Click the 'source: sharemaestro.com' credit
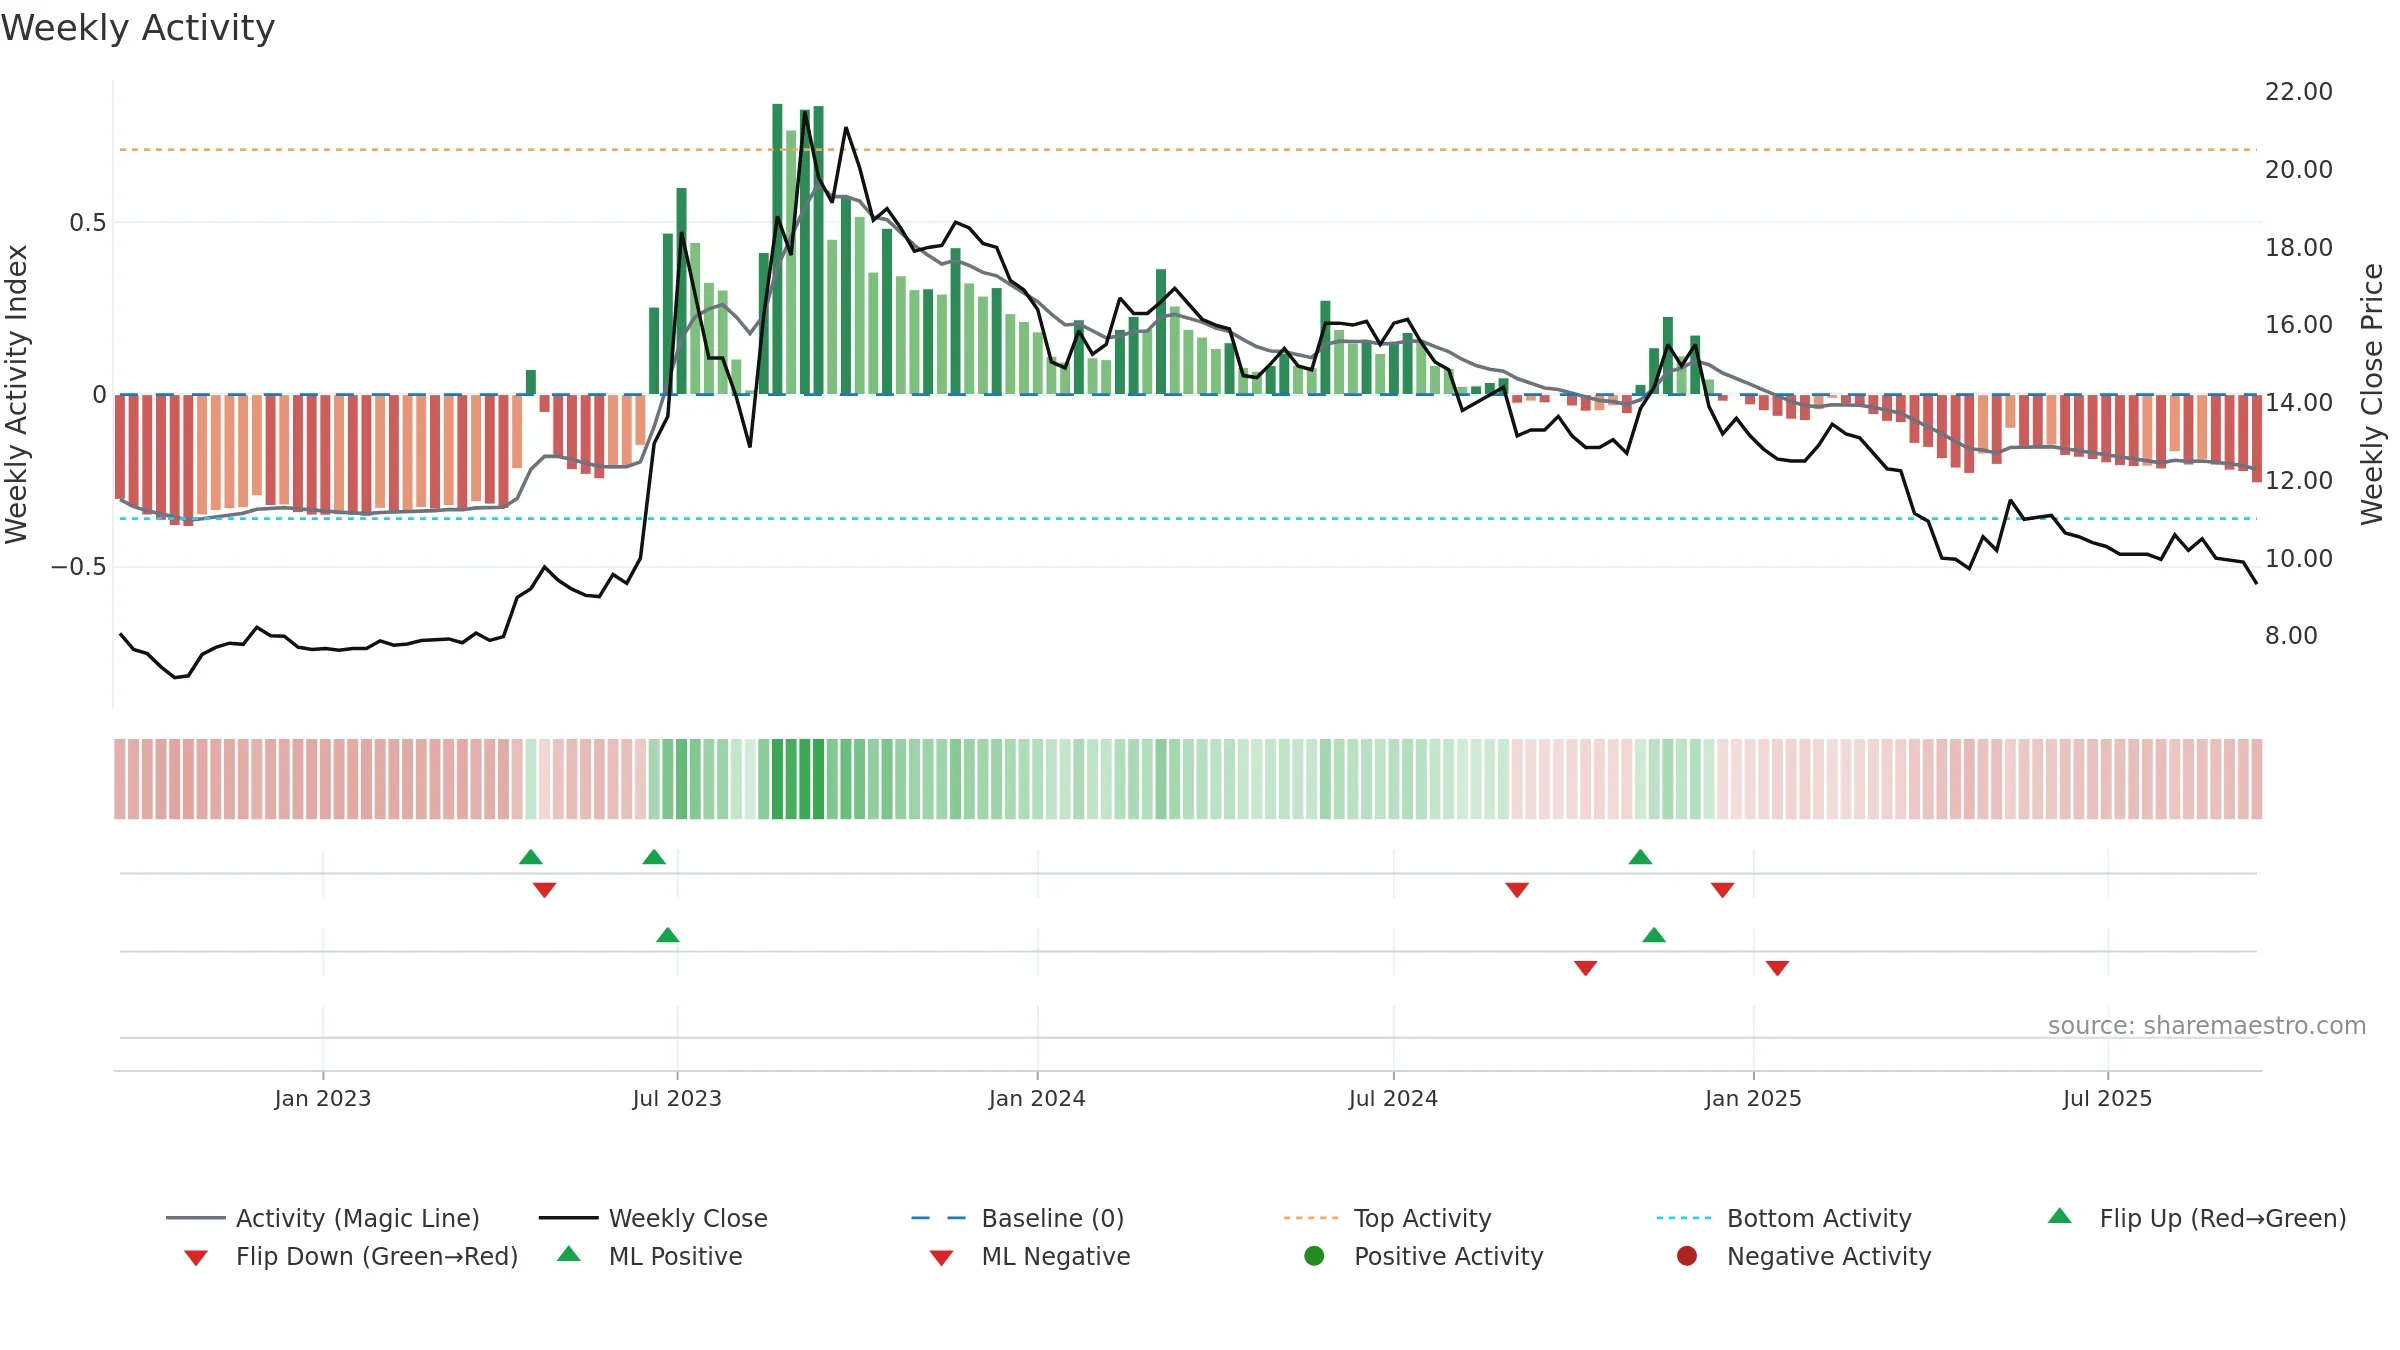Viewport: 2400px width, 1350px height. tap(2207, 1026)
